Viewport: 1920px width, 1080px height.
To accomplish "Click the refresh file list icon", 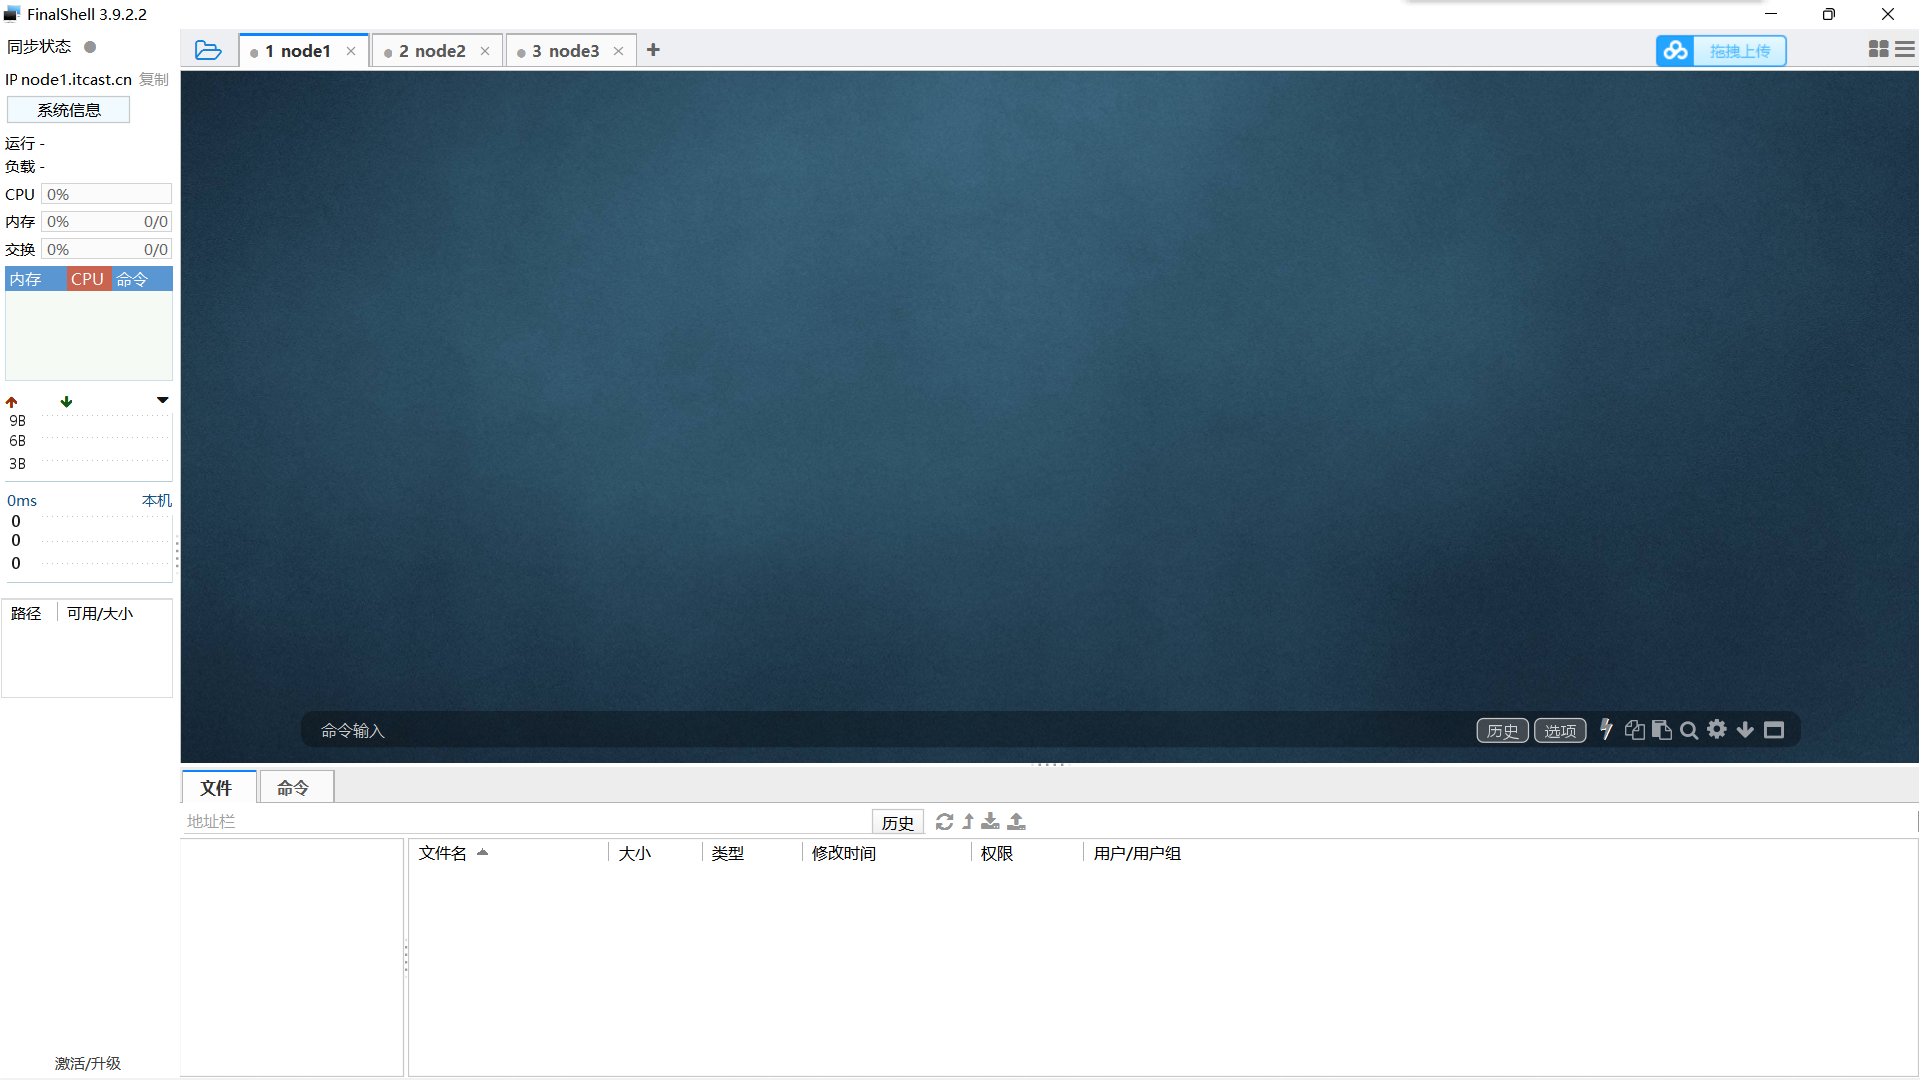I will click(944, 822).
